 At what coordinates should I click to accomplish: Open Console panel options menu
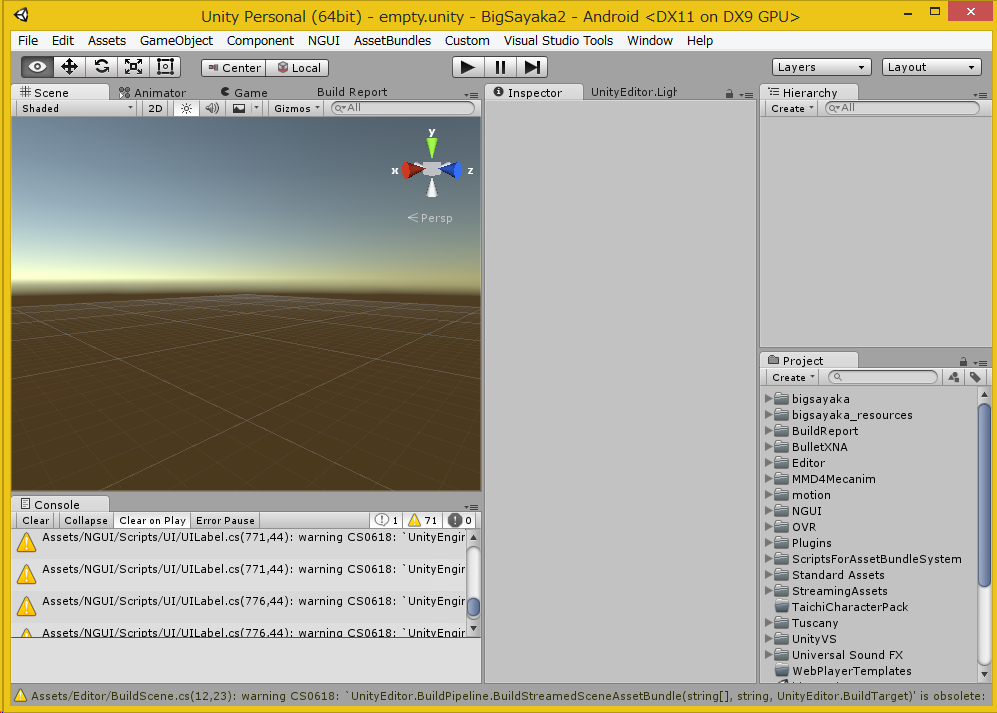coord(471,507)
